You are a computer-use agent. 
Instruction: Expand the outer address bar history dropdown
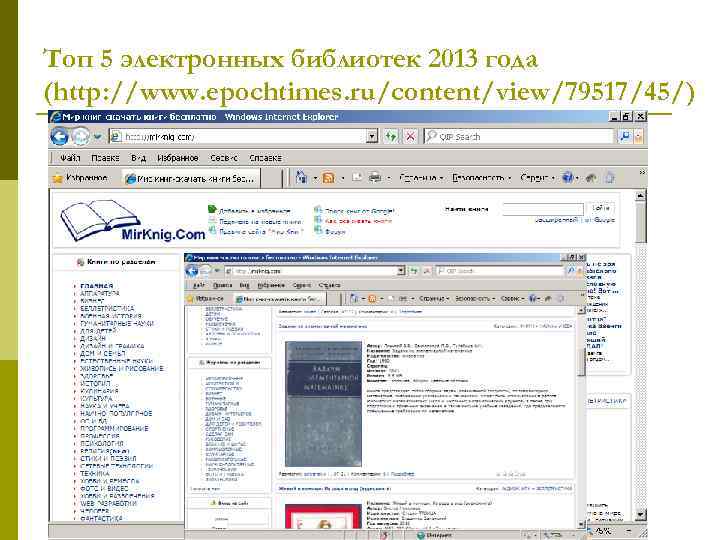(x=372, y=136)
